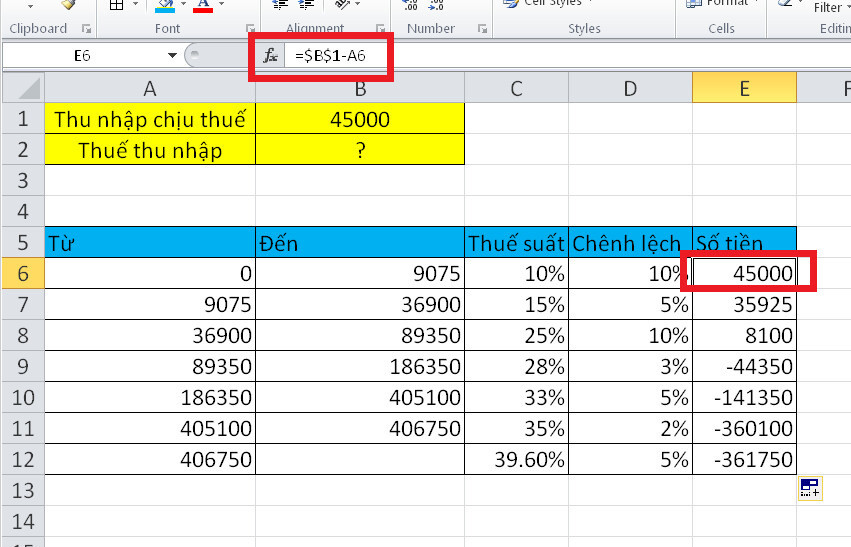Click Decrease Decimal in Number group
The width and height of the screenshot is (851, 547).
436,5
